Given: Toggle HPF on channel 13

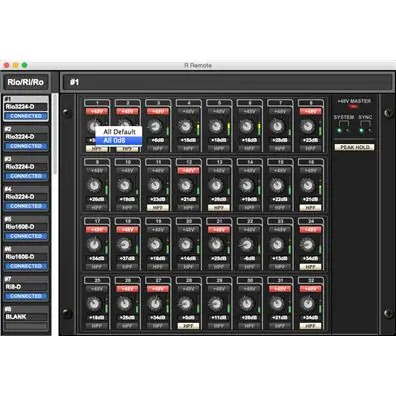Looking at the screenshot, I should [219, 208].
